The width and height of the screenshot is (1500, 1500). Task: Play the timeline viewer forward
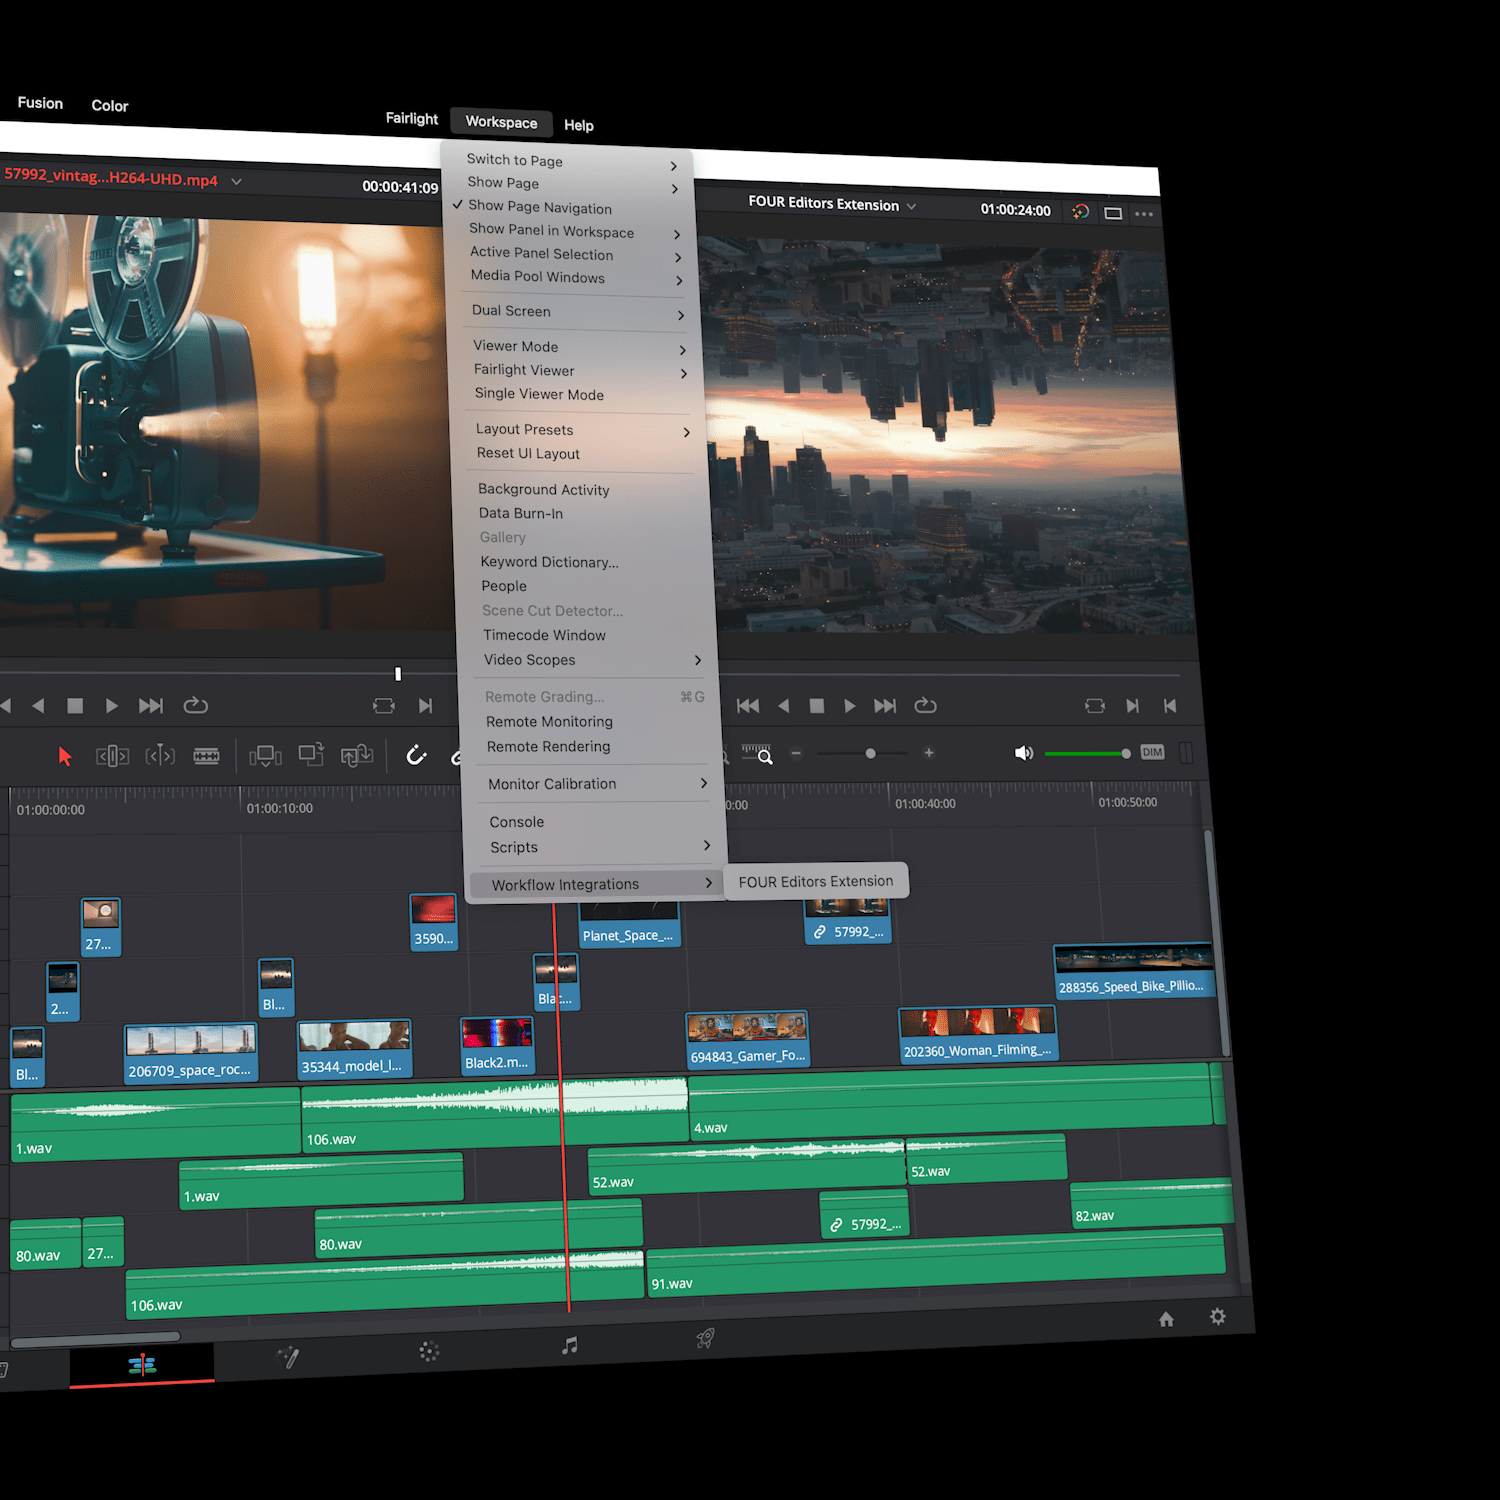849,706
